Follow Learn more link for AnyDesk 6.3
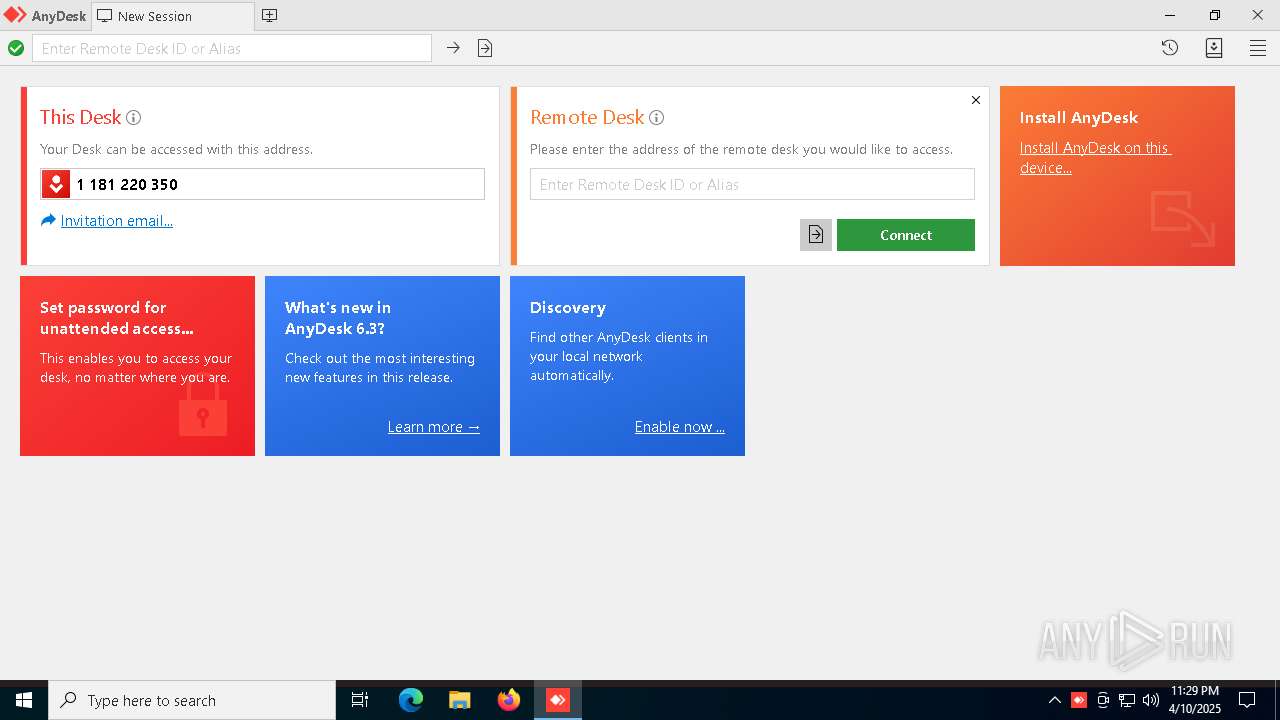The image size is (1280, 720). coord(434,427)
